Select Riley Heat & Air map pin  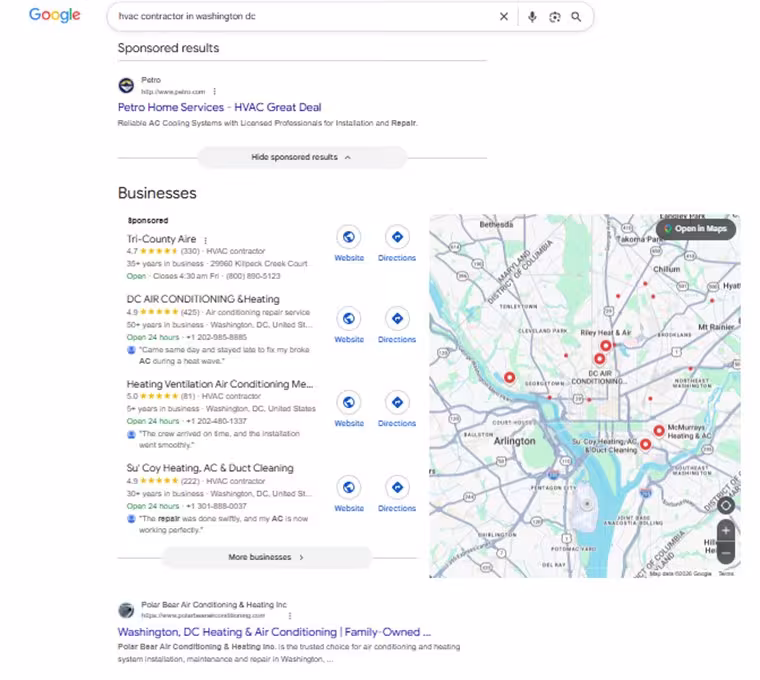pyautogui.click(x=605, y=346)
